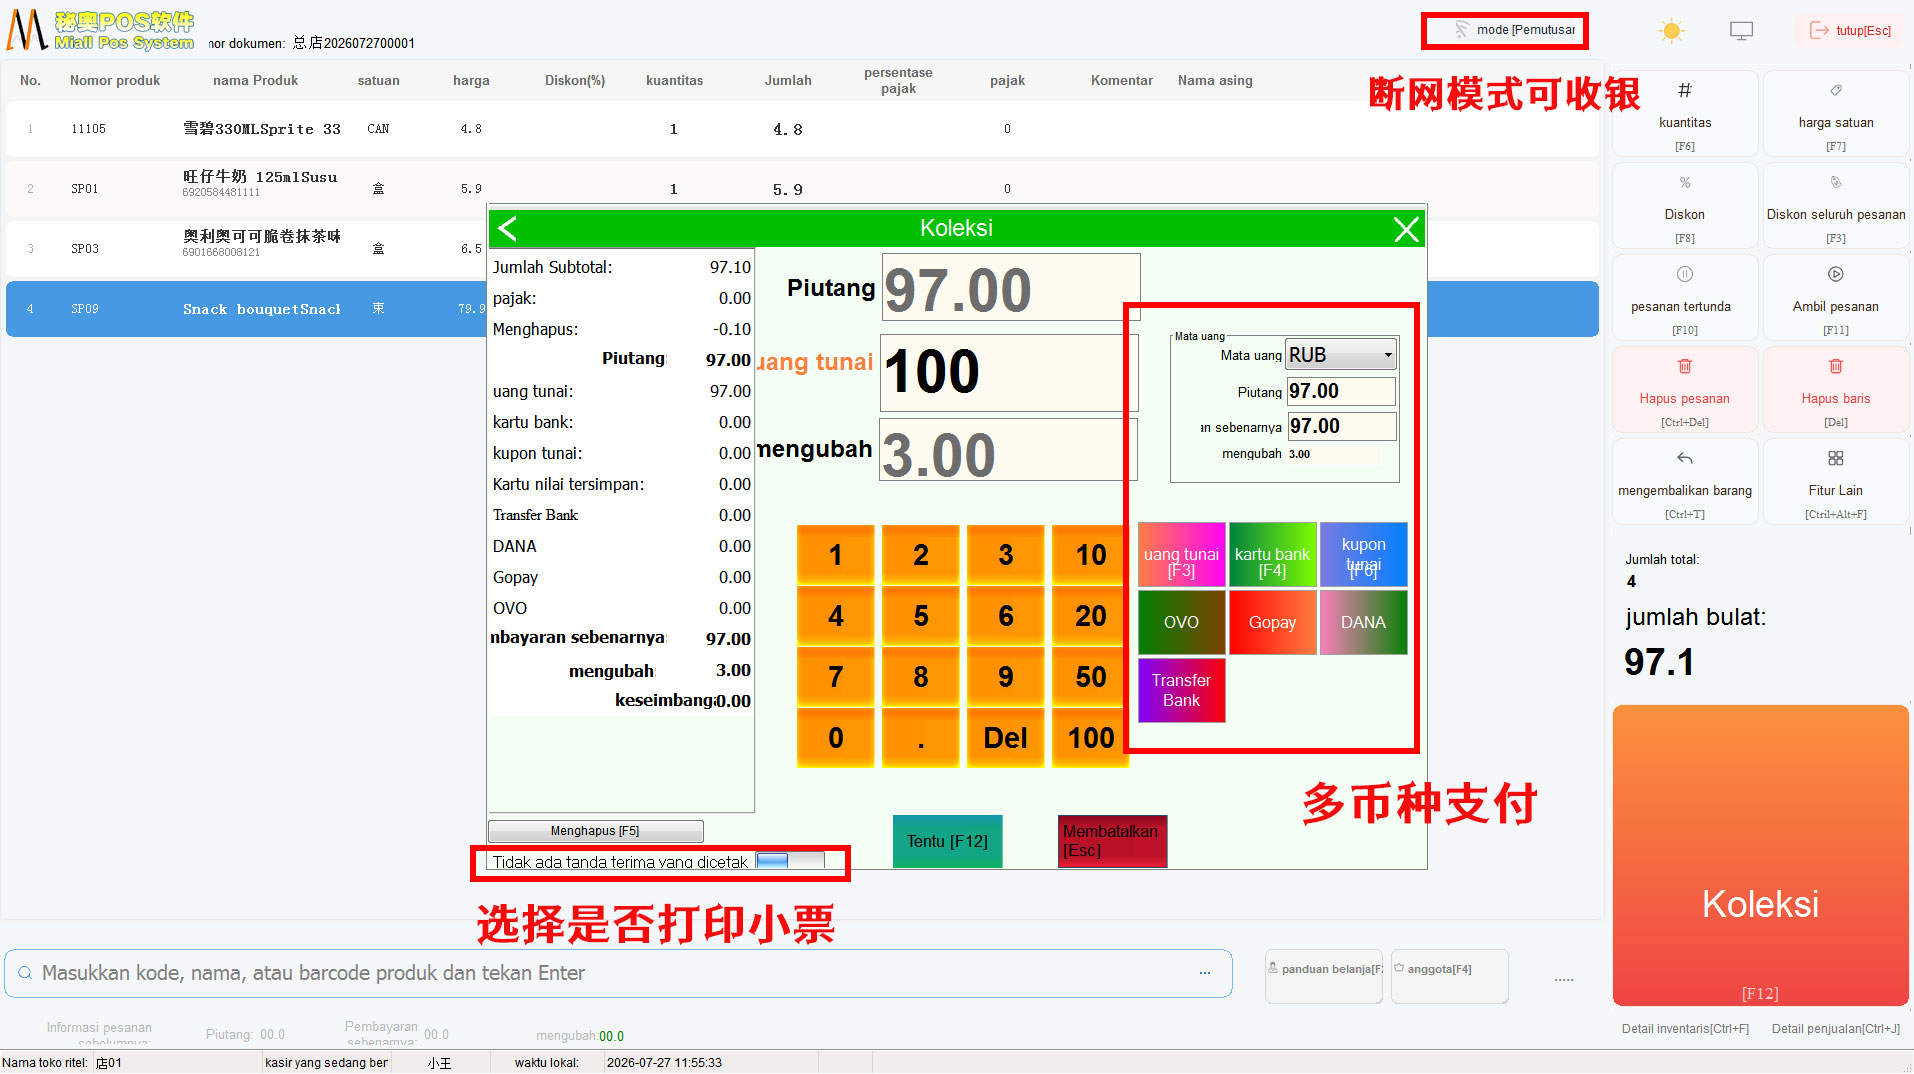Tap keypad number 6

[x=1006, y=616]
